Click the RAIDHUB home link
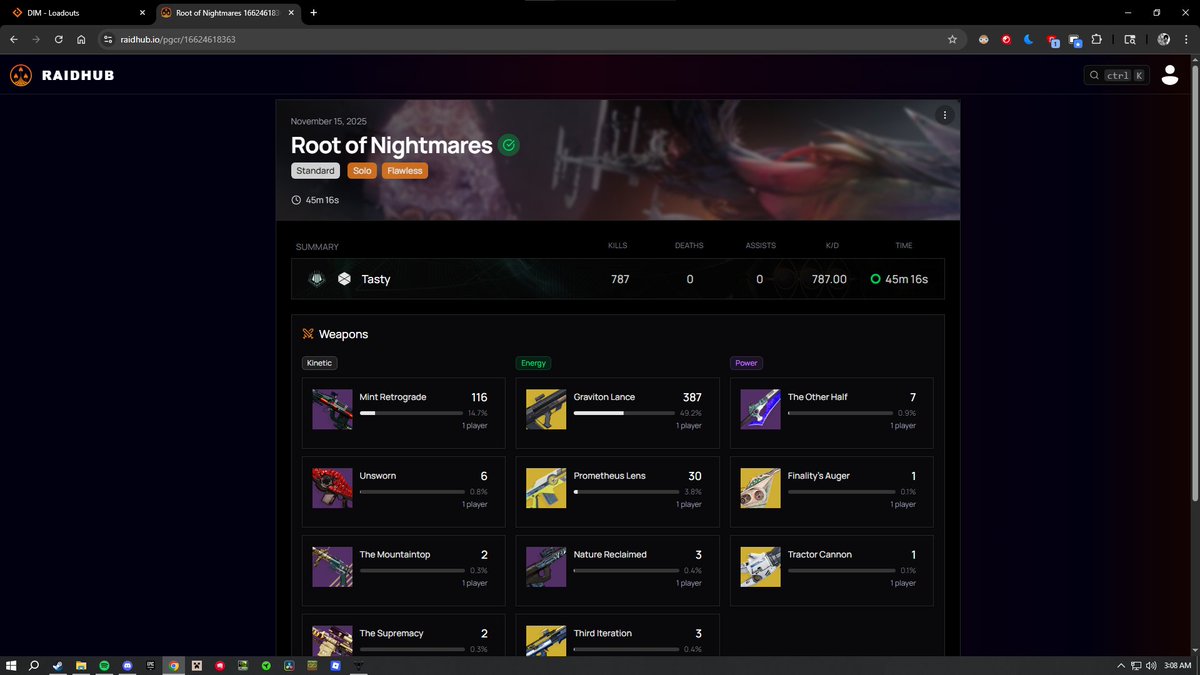 click(x=78, y=75)
